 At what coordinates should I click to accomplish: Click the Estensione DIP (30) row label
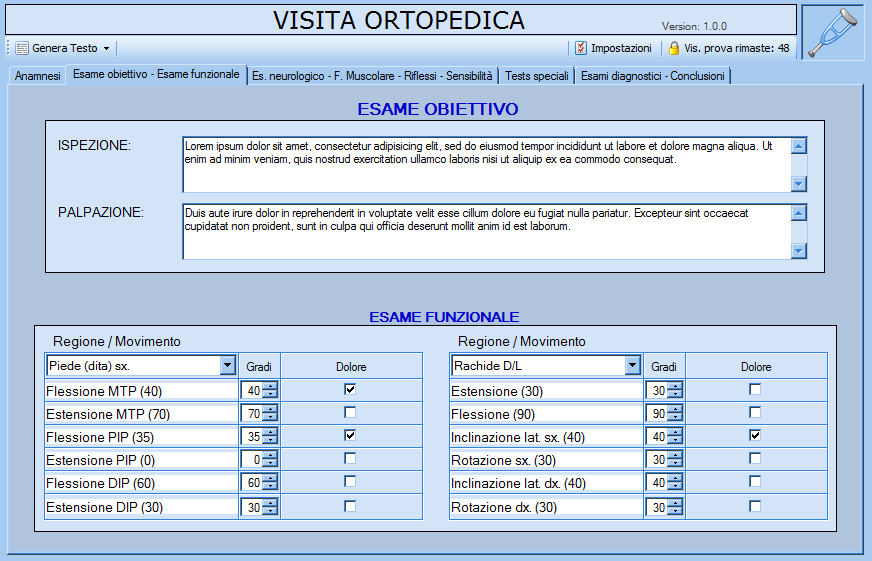[x=105, y=507]
